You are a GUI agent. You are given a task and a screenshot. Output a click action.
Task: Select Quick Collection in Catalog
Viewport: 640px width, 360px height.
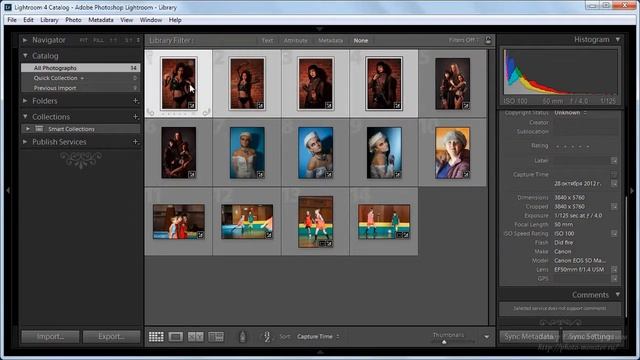click(x=81, y=78)
